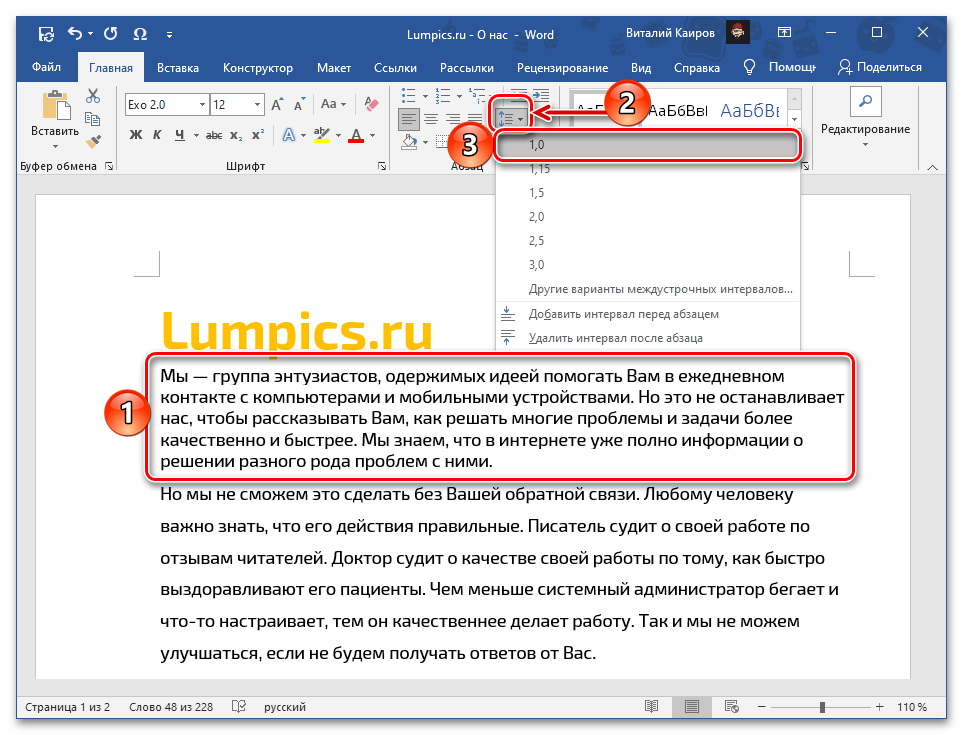
Task: Toggle strikethrough abc formatting
Action: (x=214, y=135)
